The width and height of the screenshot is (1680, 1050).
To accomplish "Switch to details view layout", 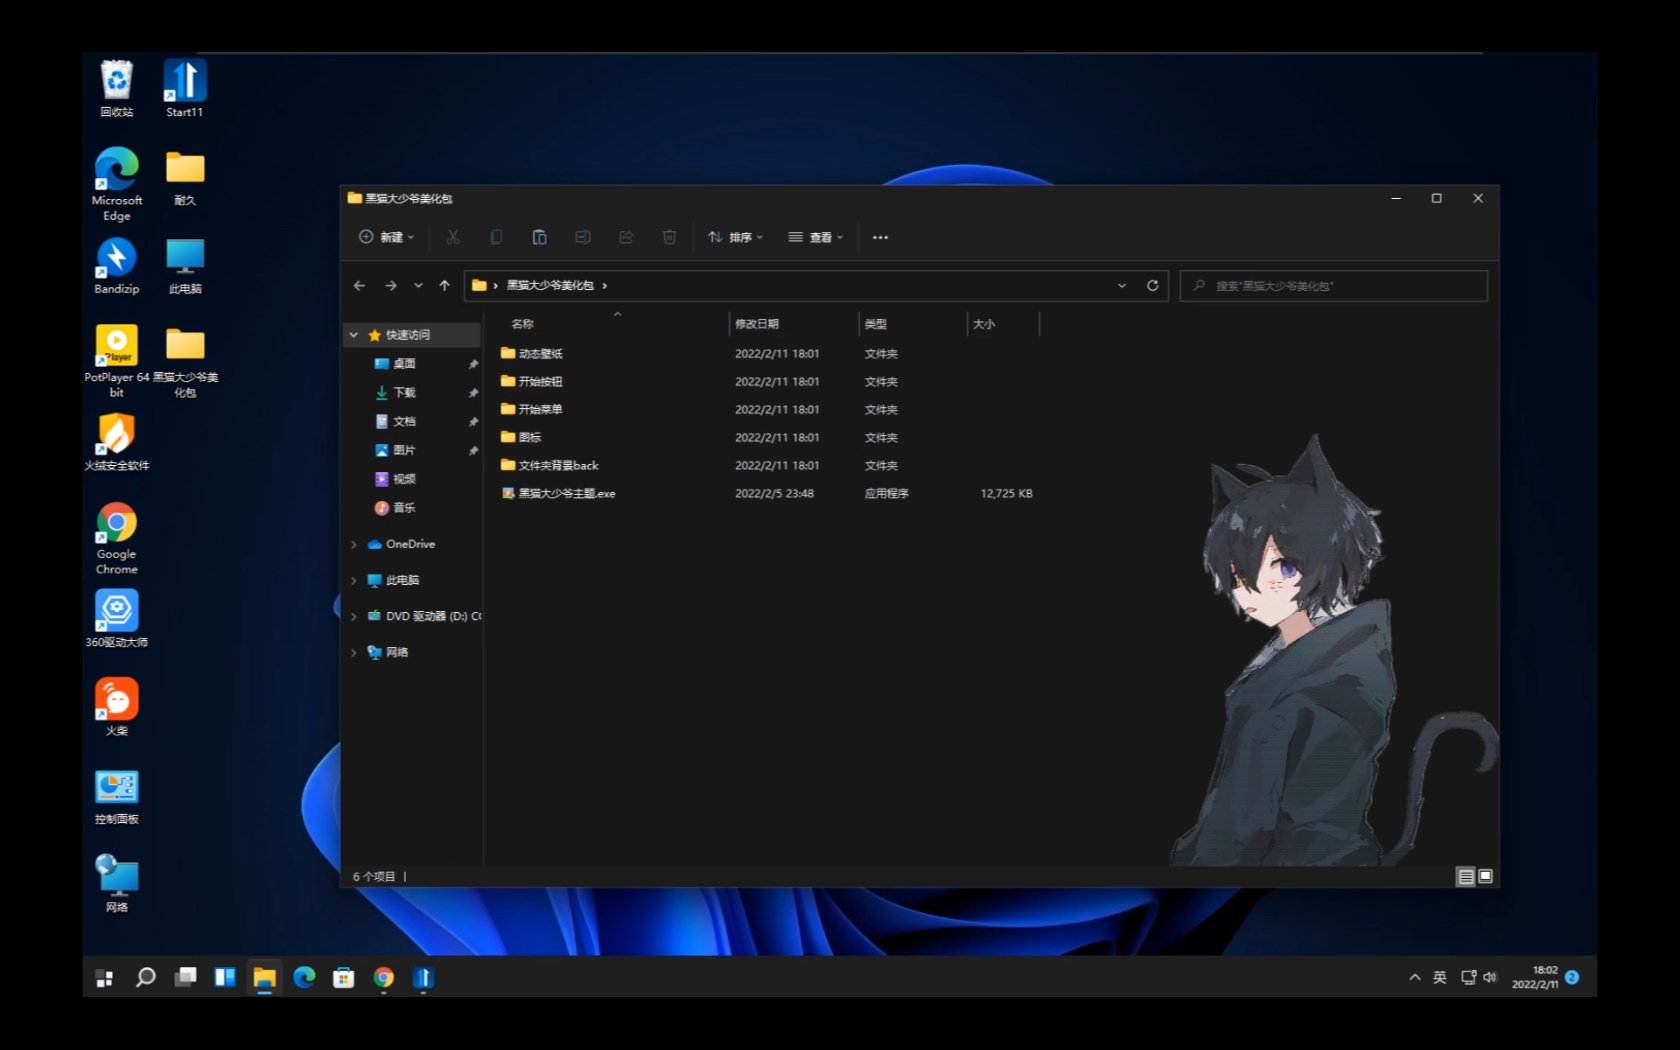I will (1465, 876).
